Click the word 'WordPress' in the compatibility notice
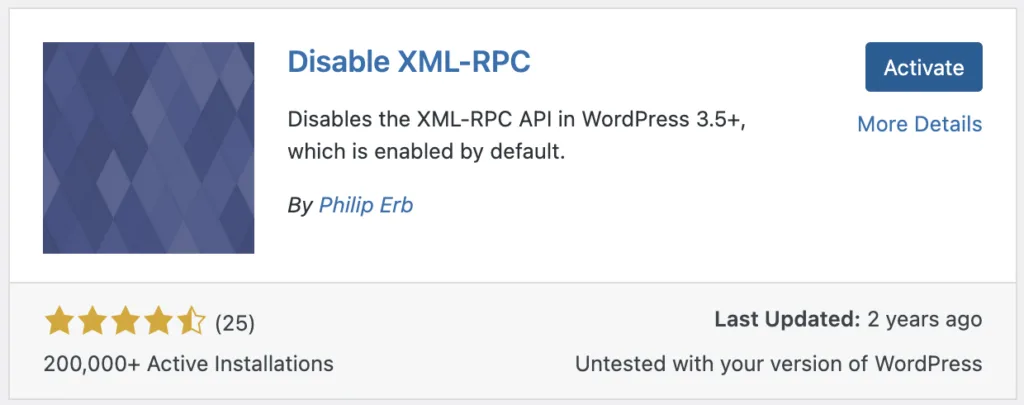The height and width of the screenshot is (405, 1024). point(928,364)
